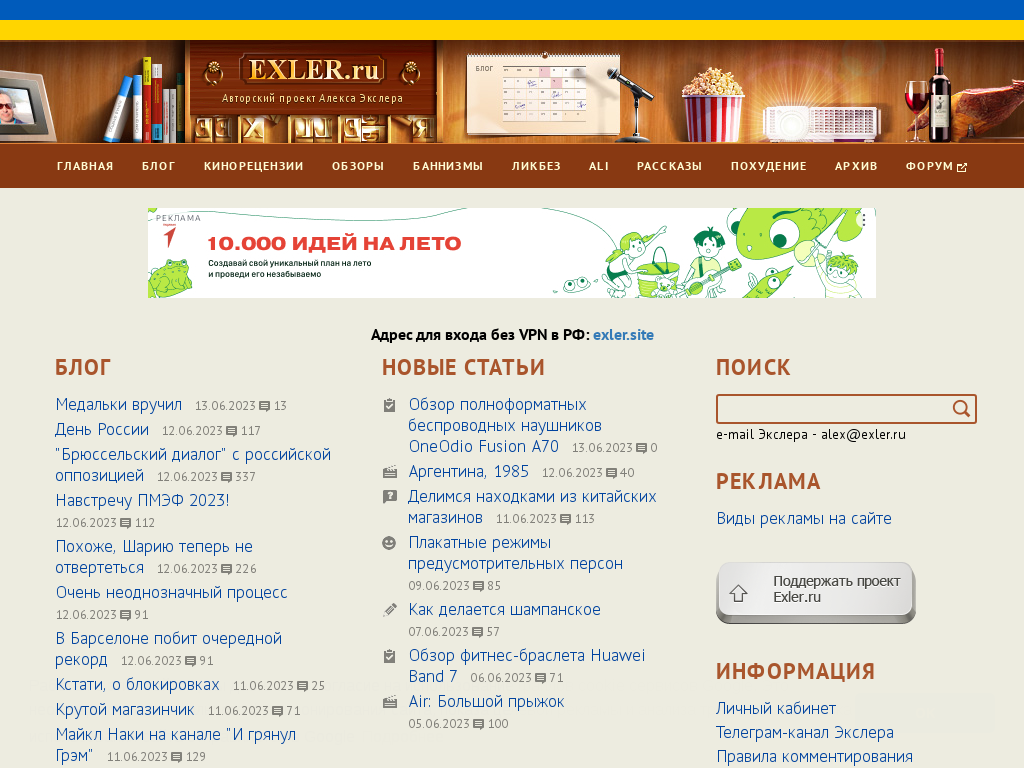The height and width of the screenshot is (768, 1024).
Task: Click review icon beside Huawei Band 7 article
Action: click(x=389, y=656)
